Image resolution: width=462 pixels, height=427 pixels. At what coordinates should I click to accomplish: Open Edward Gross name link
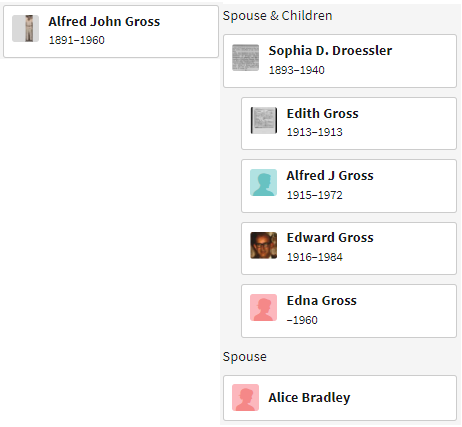coord(330,238)
